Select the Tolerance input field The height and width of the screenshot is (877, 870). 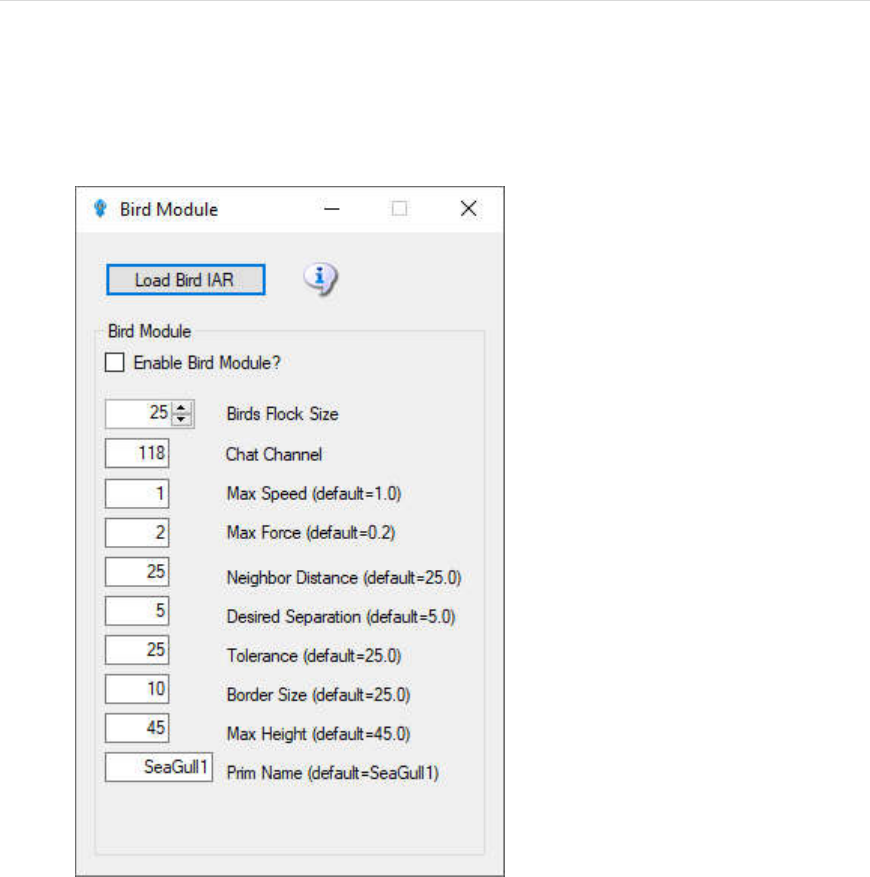(137, 650)
